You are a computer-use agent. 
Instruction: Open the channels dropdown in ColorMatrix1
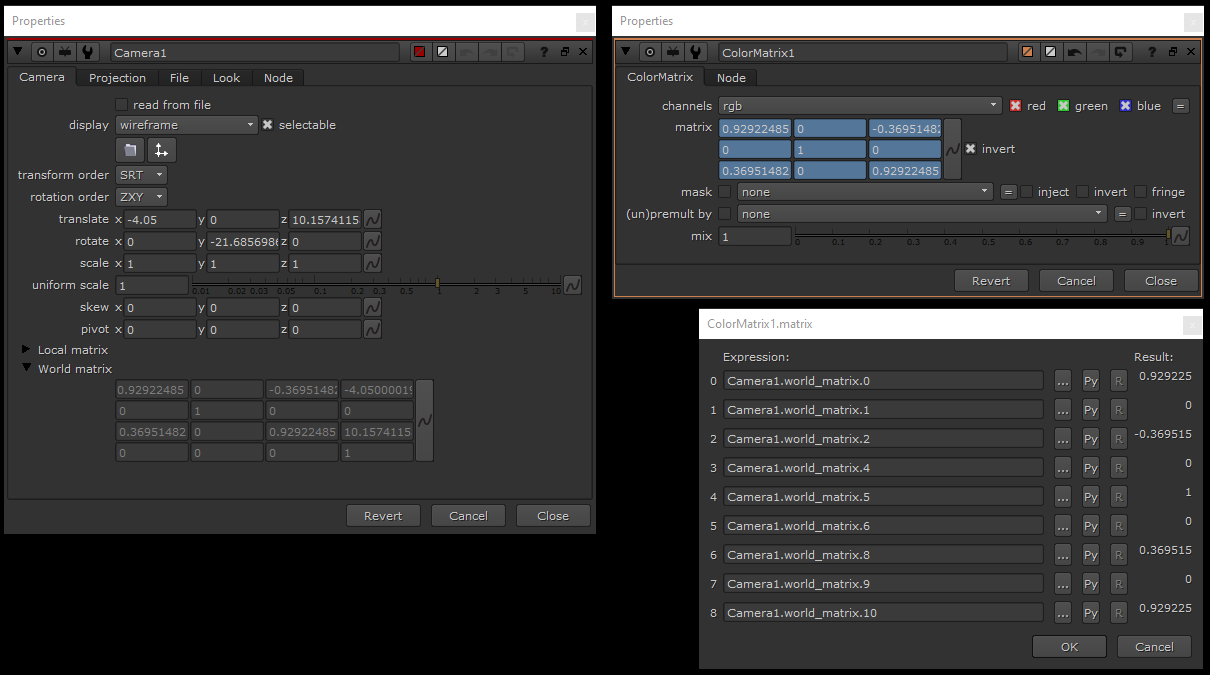click(860, 105)
